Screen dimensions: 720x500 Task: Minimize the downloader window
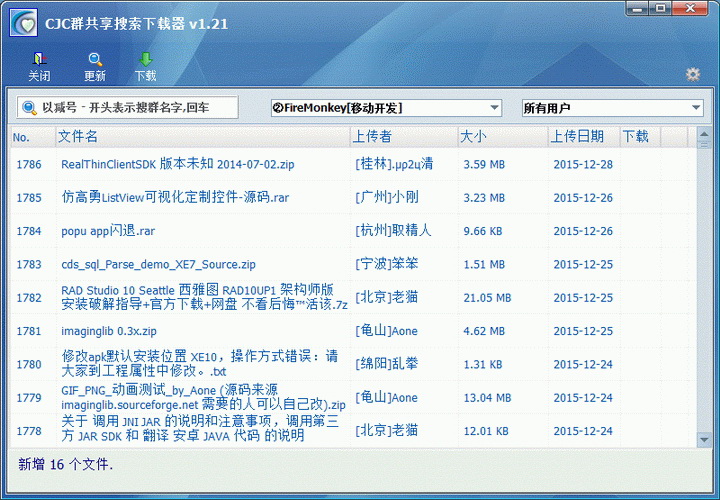pyautogui.click(x=637, y=8)
